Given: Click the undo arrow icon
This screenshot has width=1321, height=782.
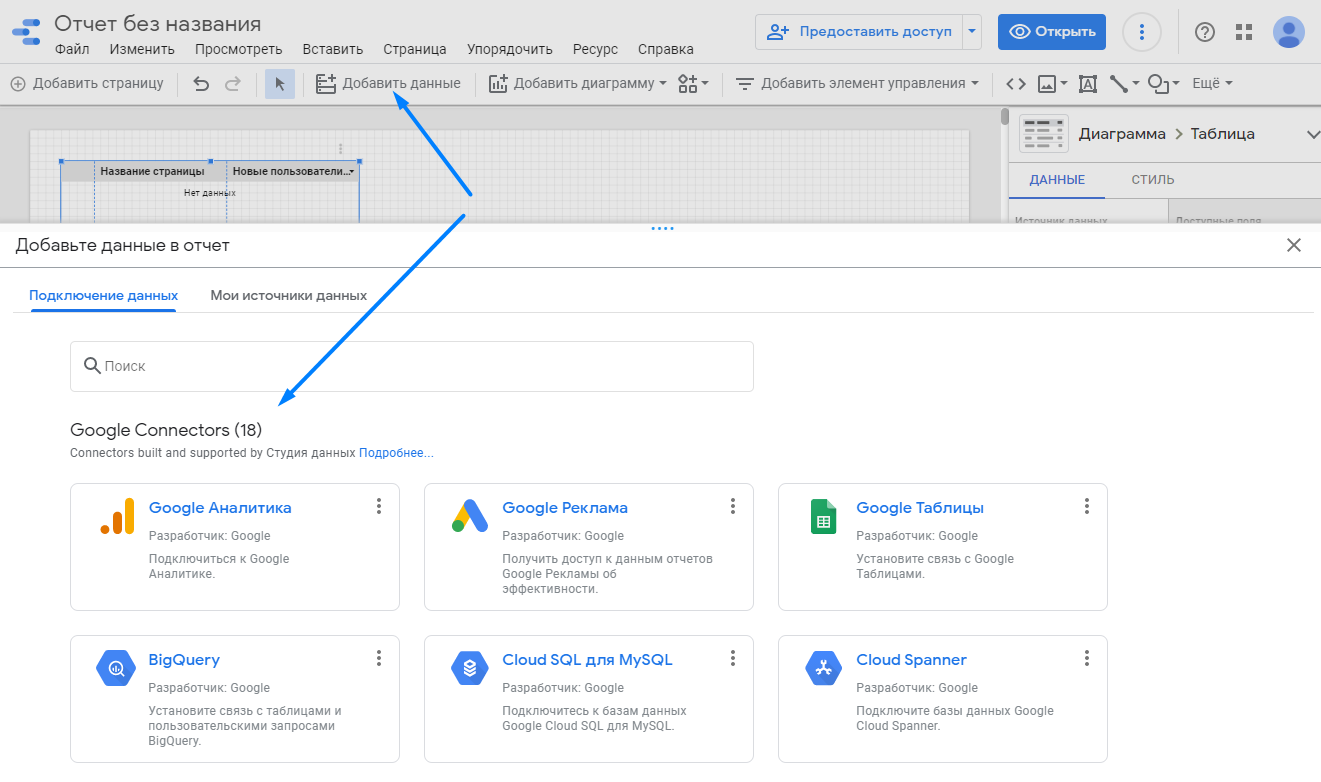Looking at the screenshot, I should tap(201, 84).
